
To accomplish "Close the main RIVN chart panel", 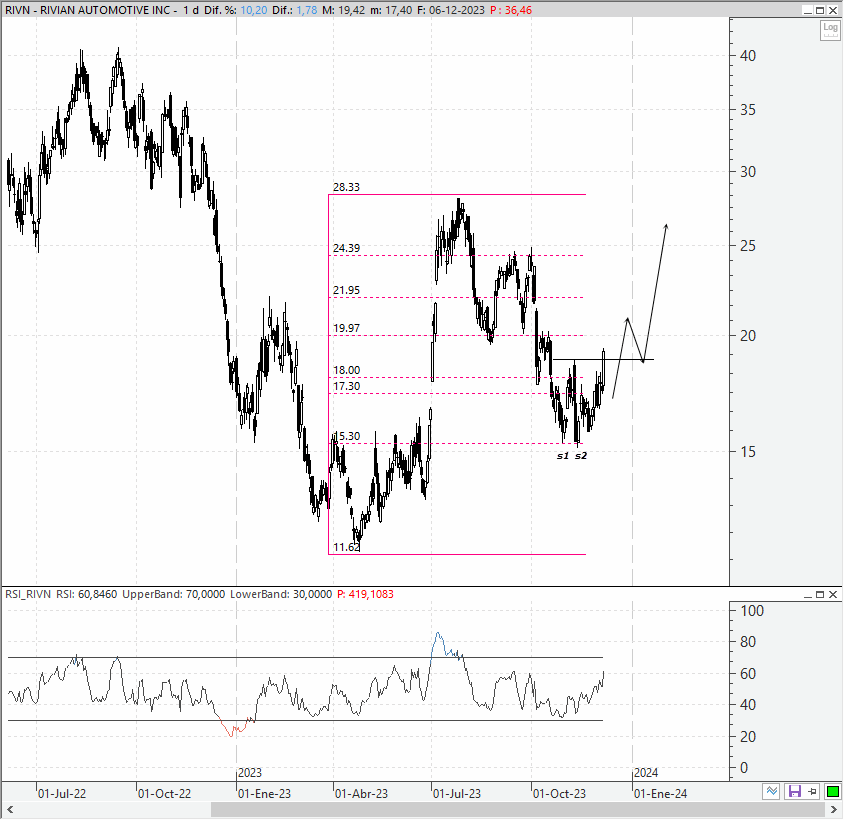I will click(833, 10).
